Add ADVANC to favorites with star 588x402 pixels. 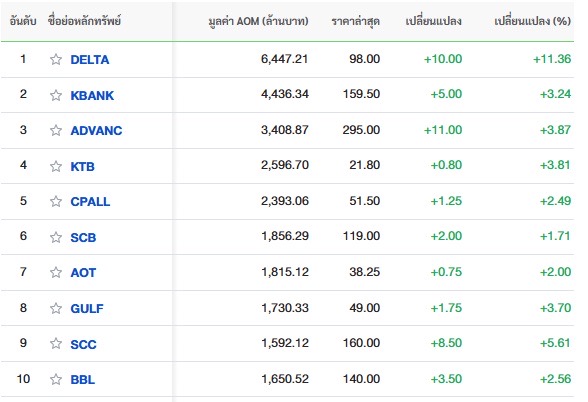(x=56, y=130)
